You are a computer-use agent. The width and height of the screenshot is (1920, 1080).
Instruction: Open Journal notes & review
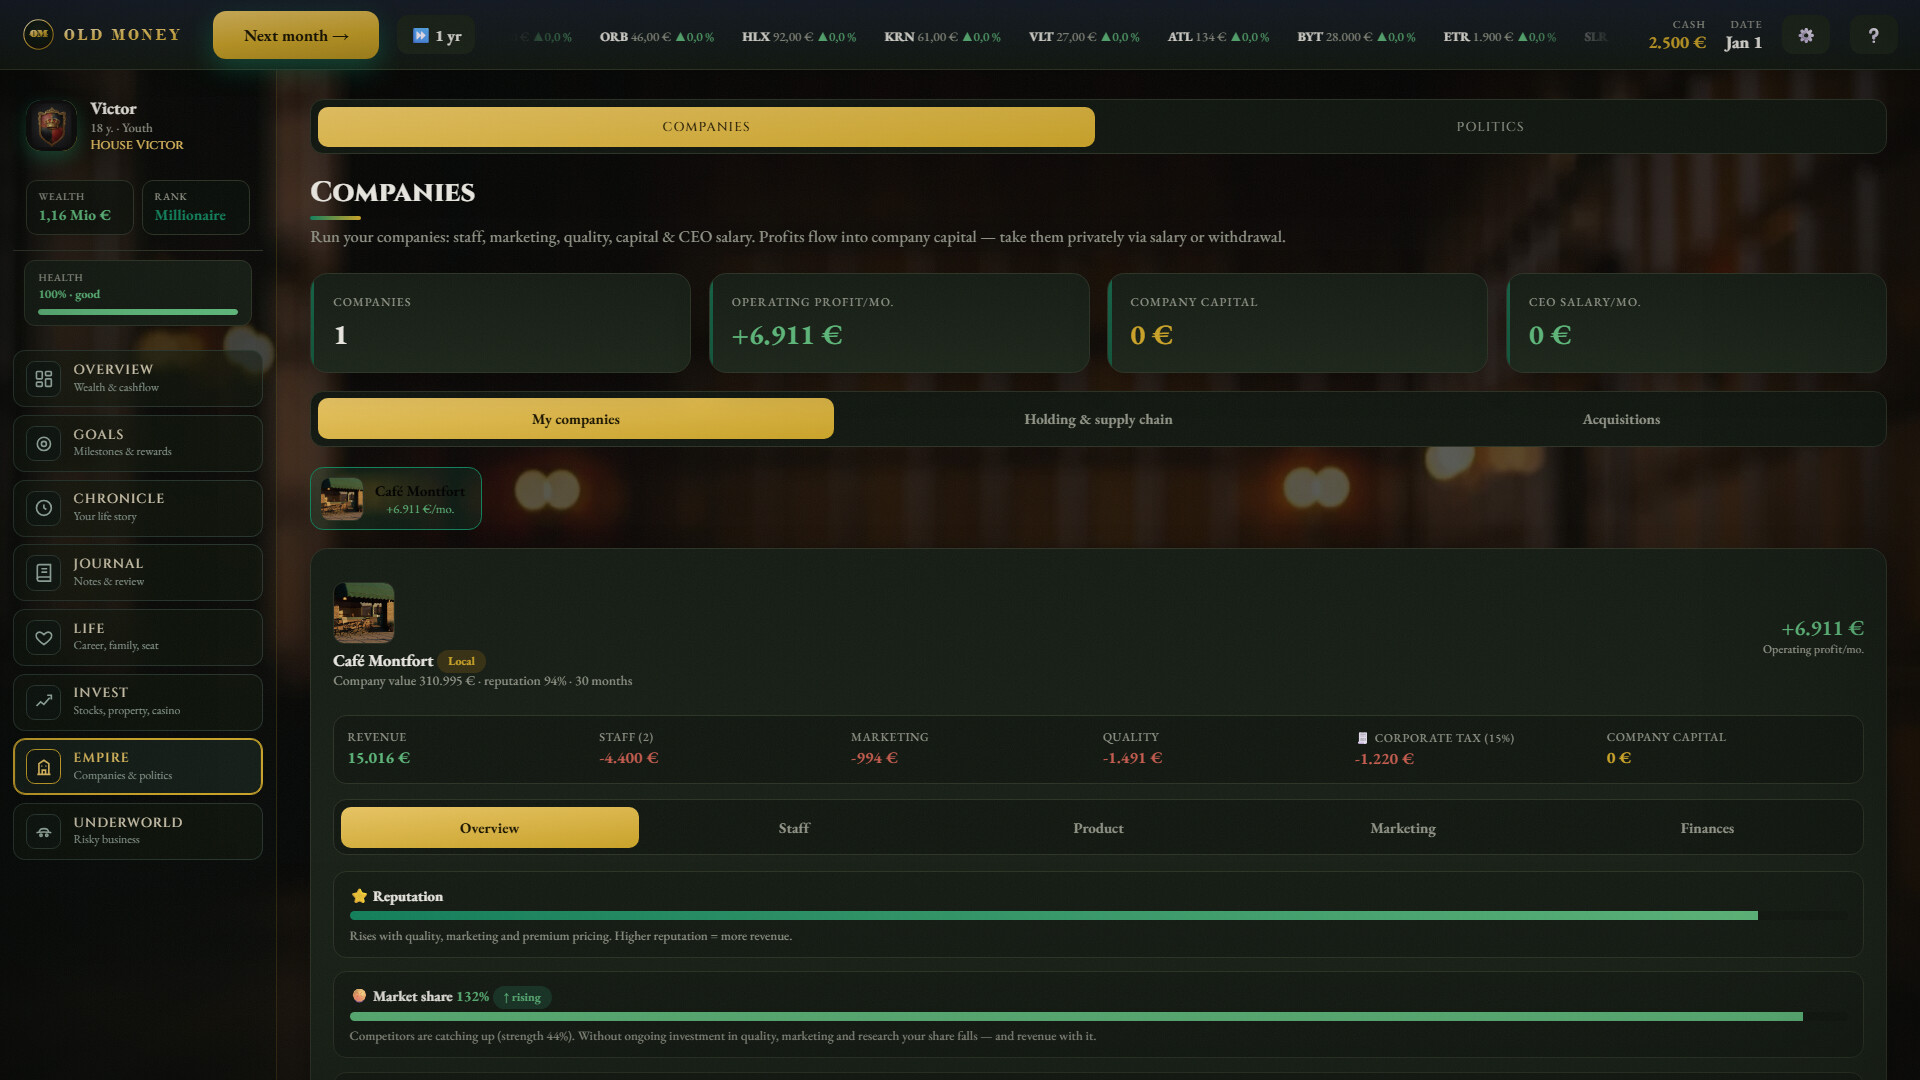(x=138, y=573)
